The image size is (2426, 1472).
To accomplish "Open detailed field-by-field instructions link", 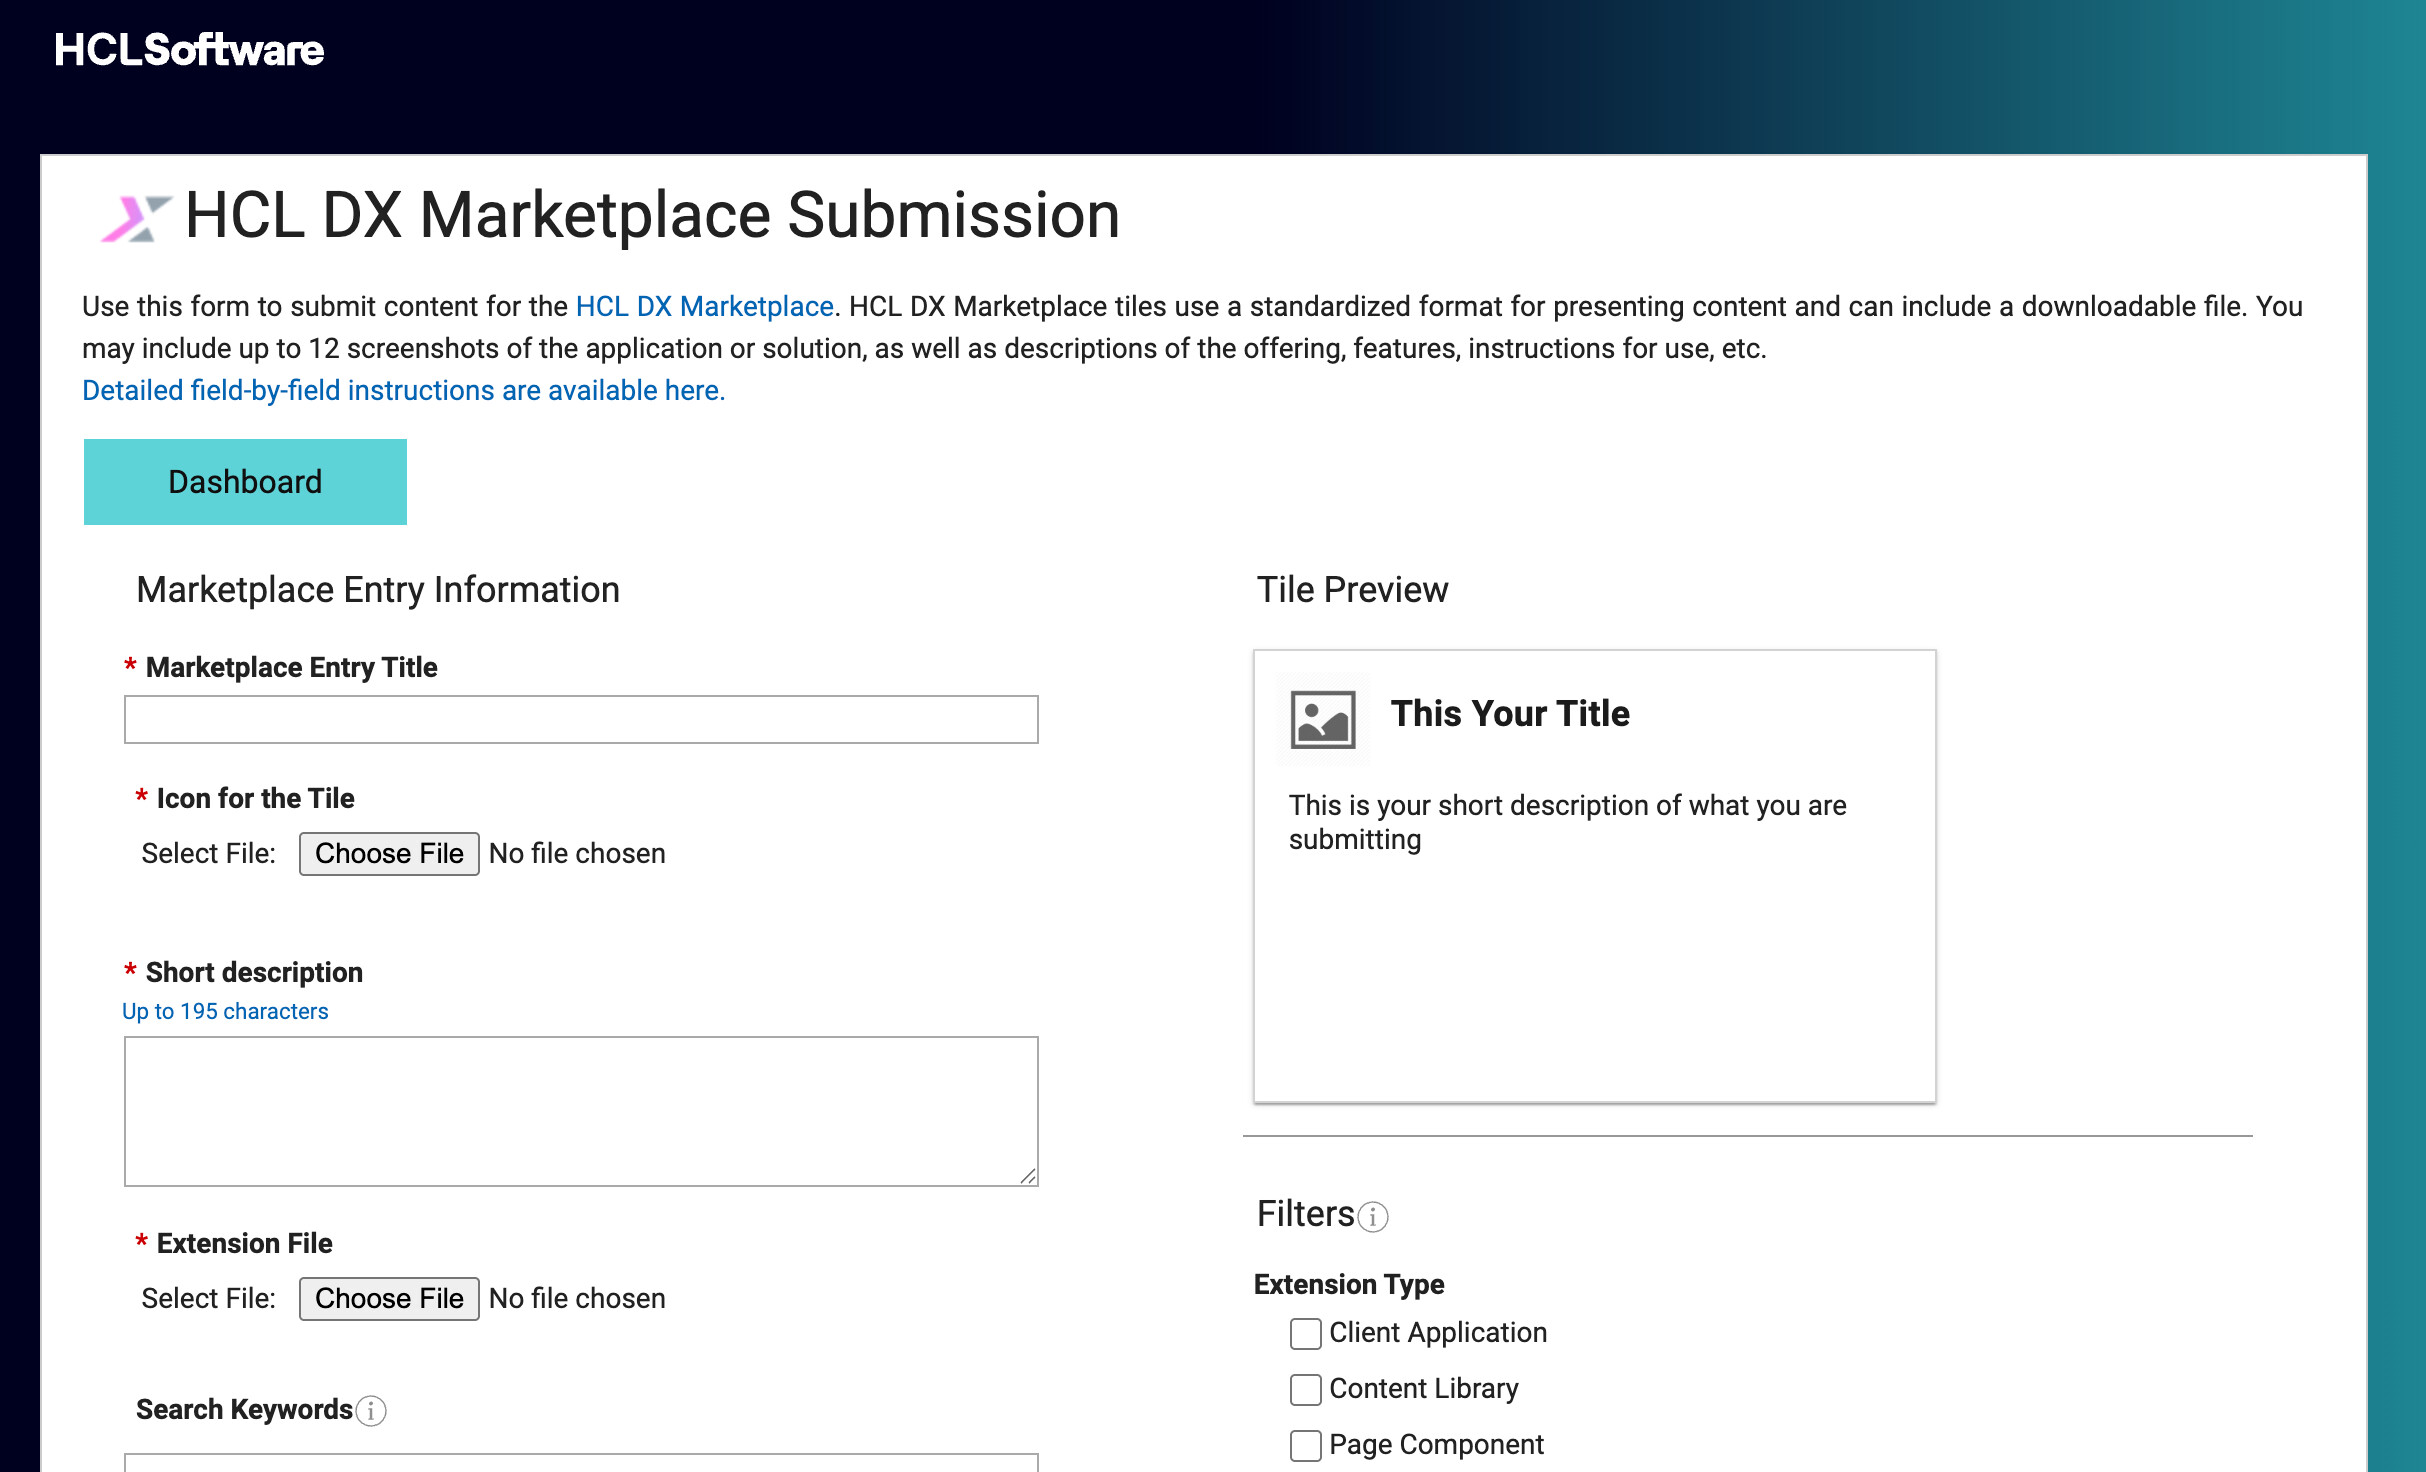I will (x=404, y=390).
